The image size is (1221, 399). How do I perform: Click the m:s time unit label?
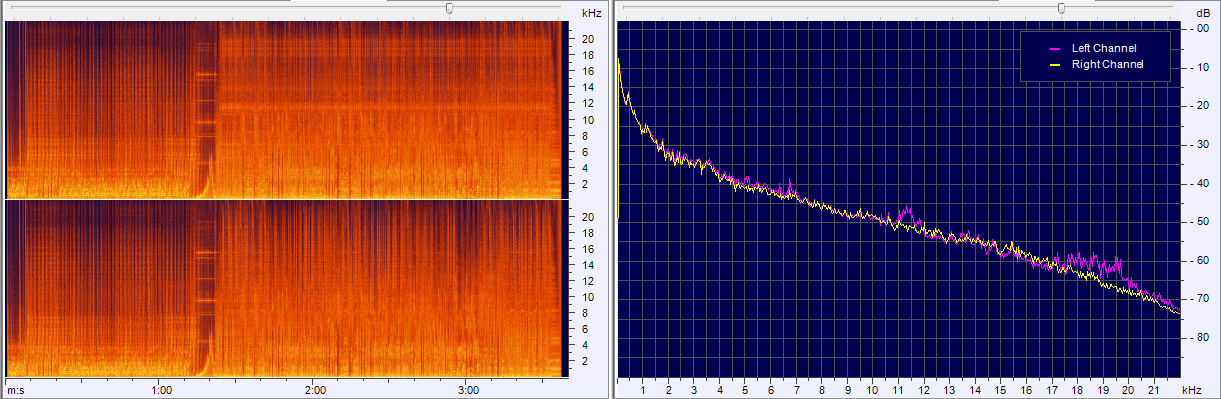tap(15, 390)
